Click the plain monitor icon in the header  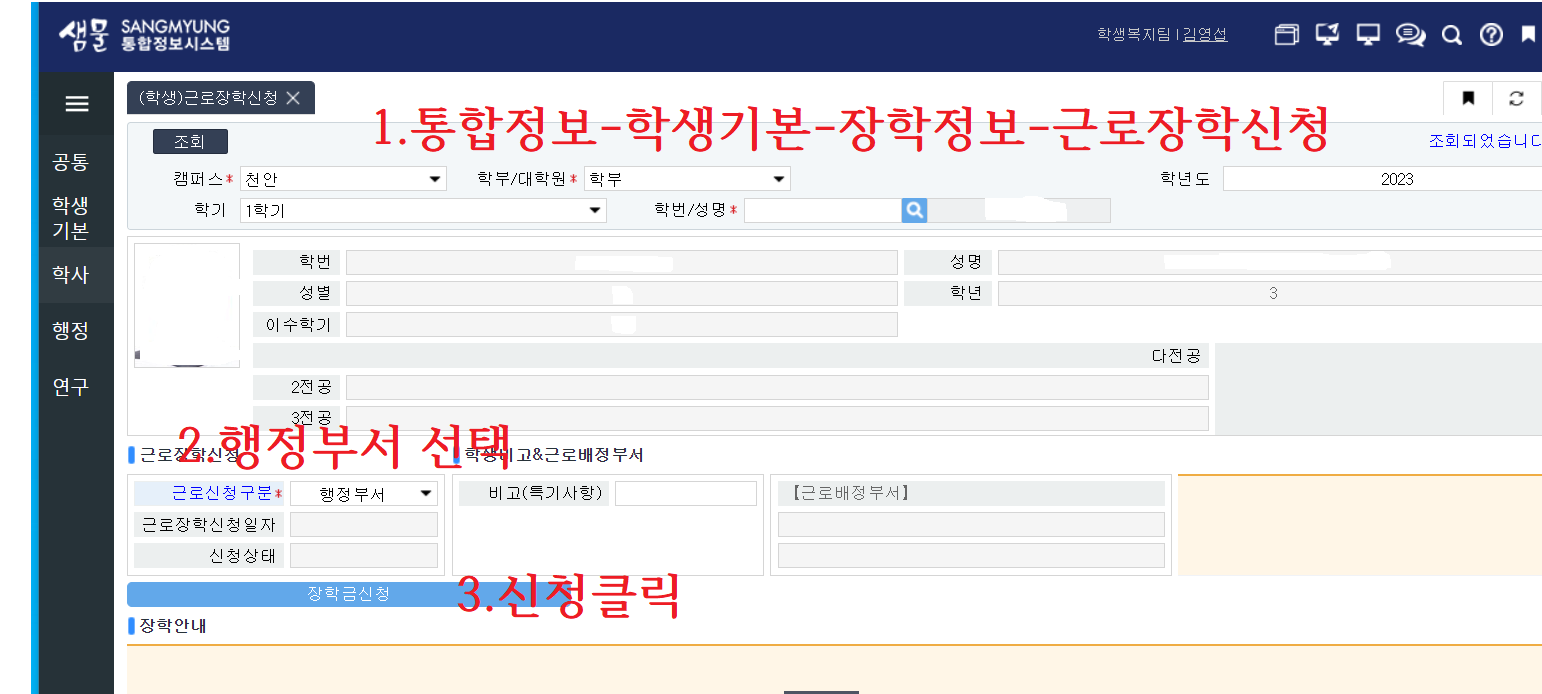point(1368,35)
